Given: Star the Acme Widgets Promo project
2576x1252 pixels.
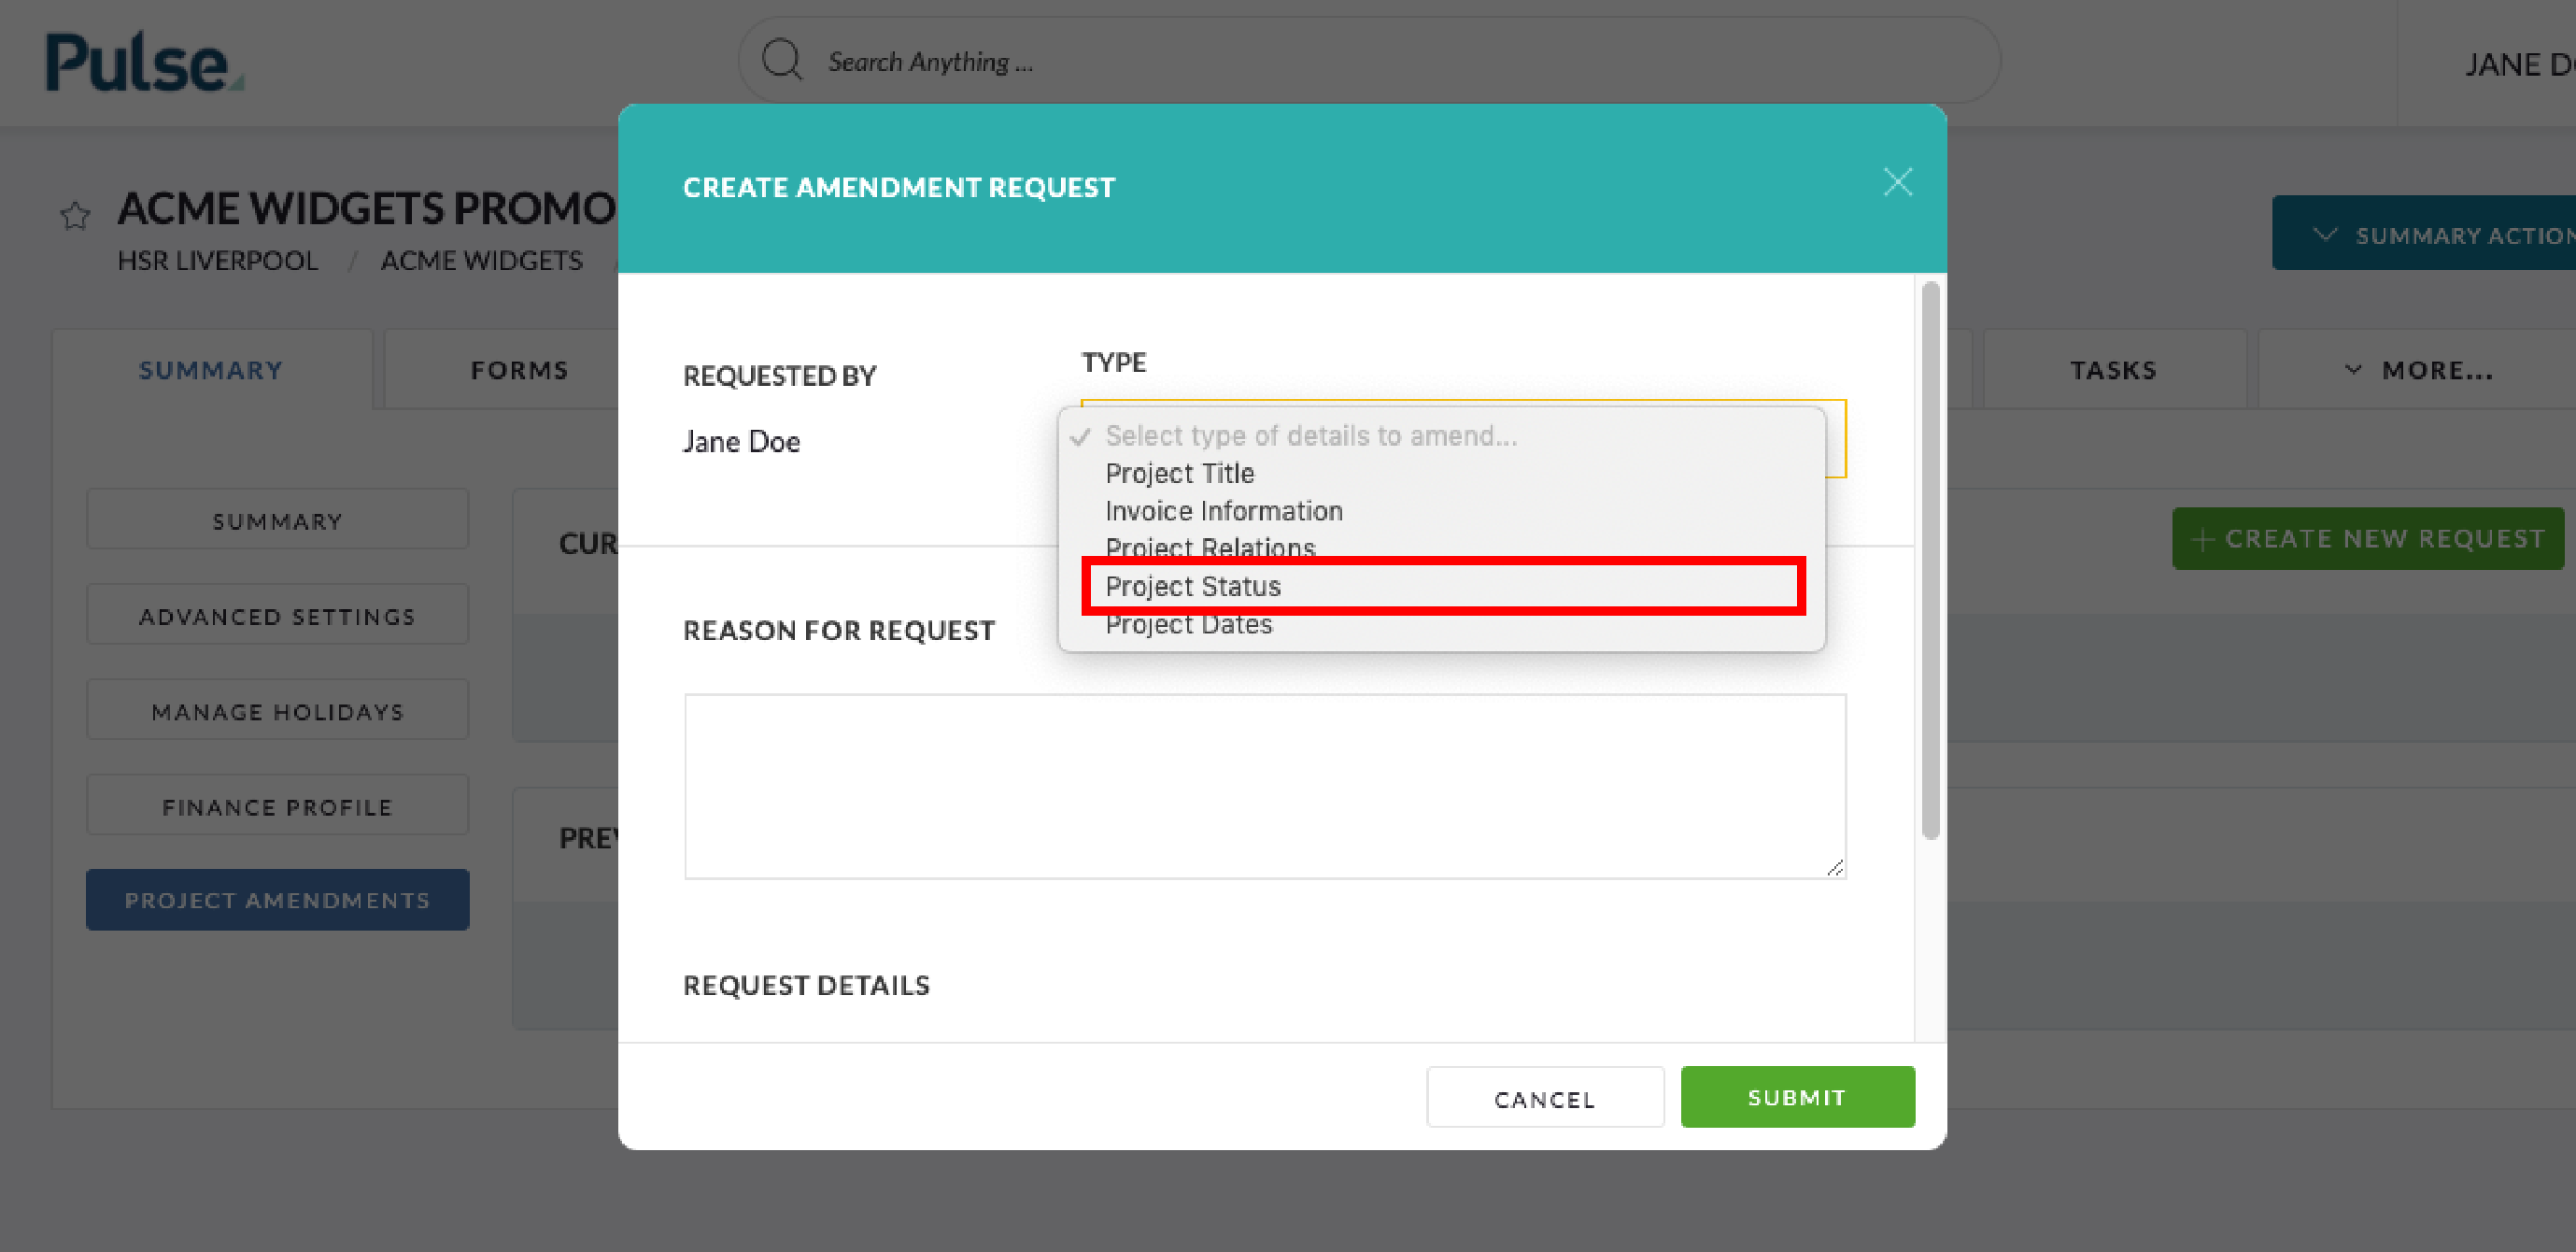Looking at the screenshot, I should coord(75,214).
